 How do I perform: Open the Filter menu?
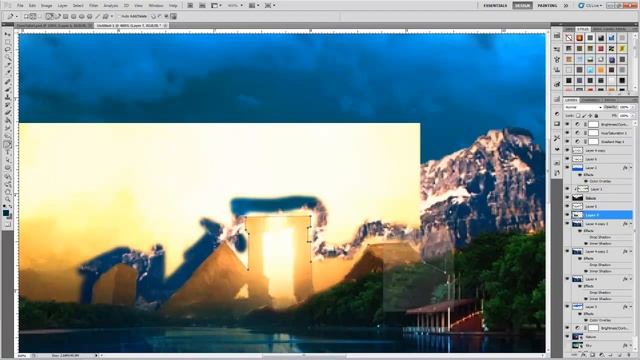(x=93, y=5)
